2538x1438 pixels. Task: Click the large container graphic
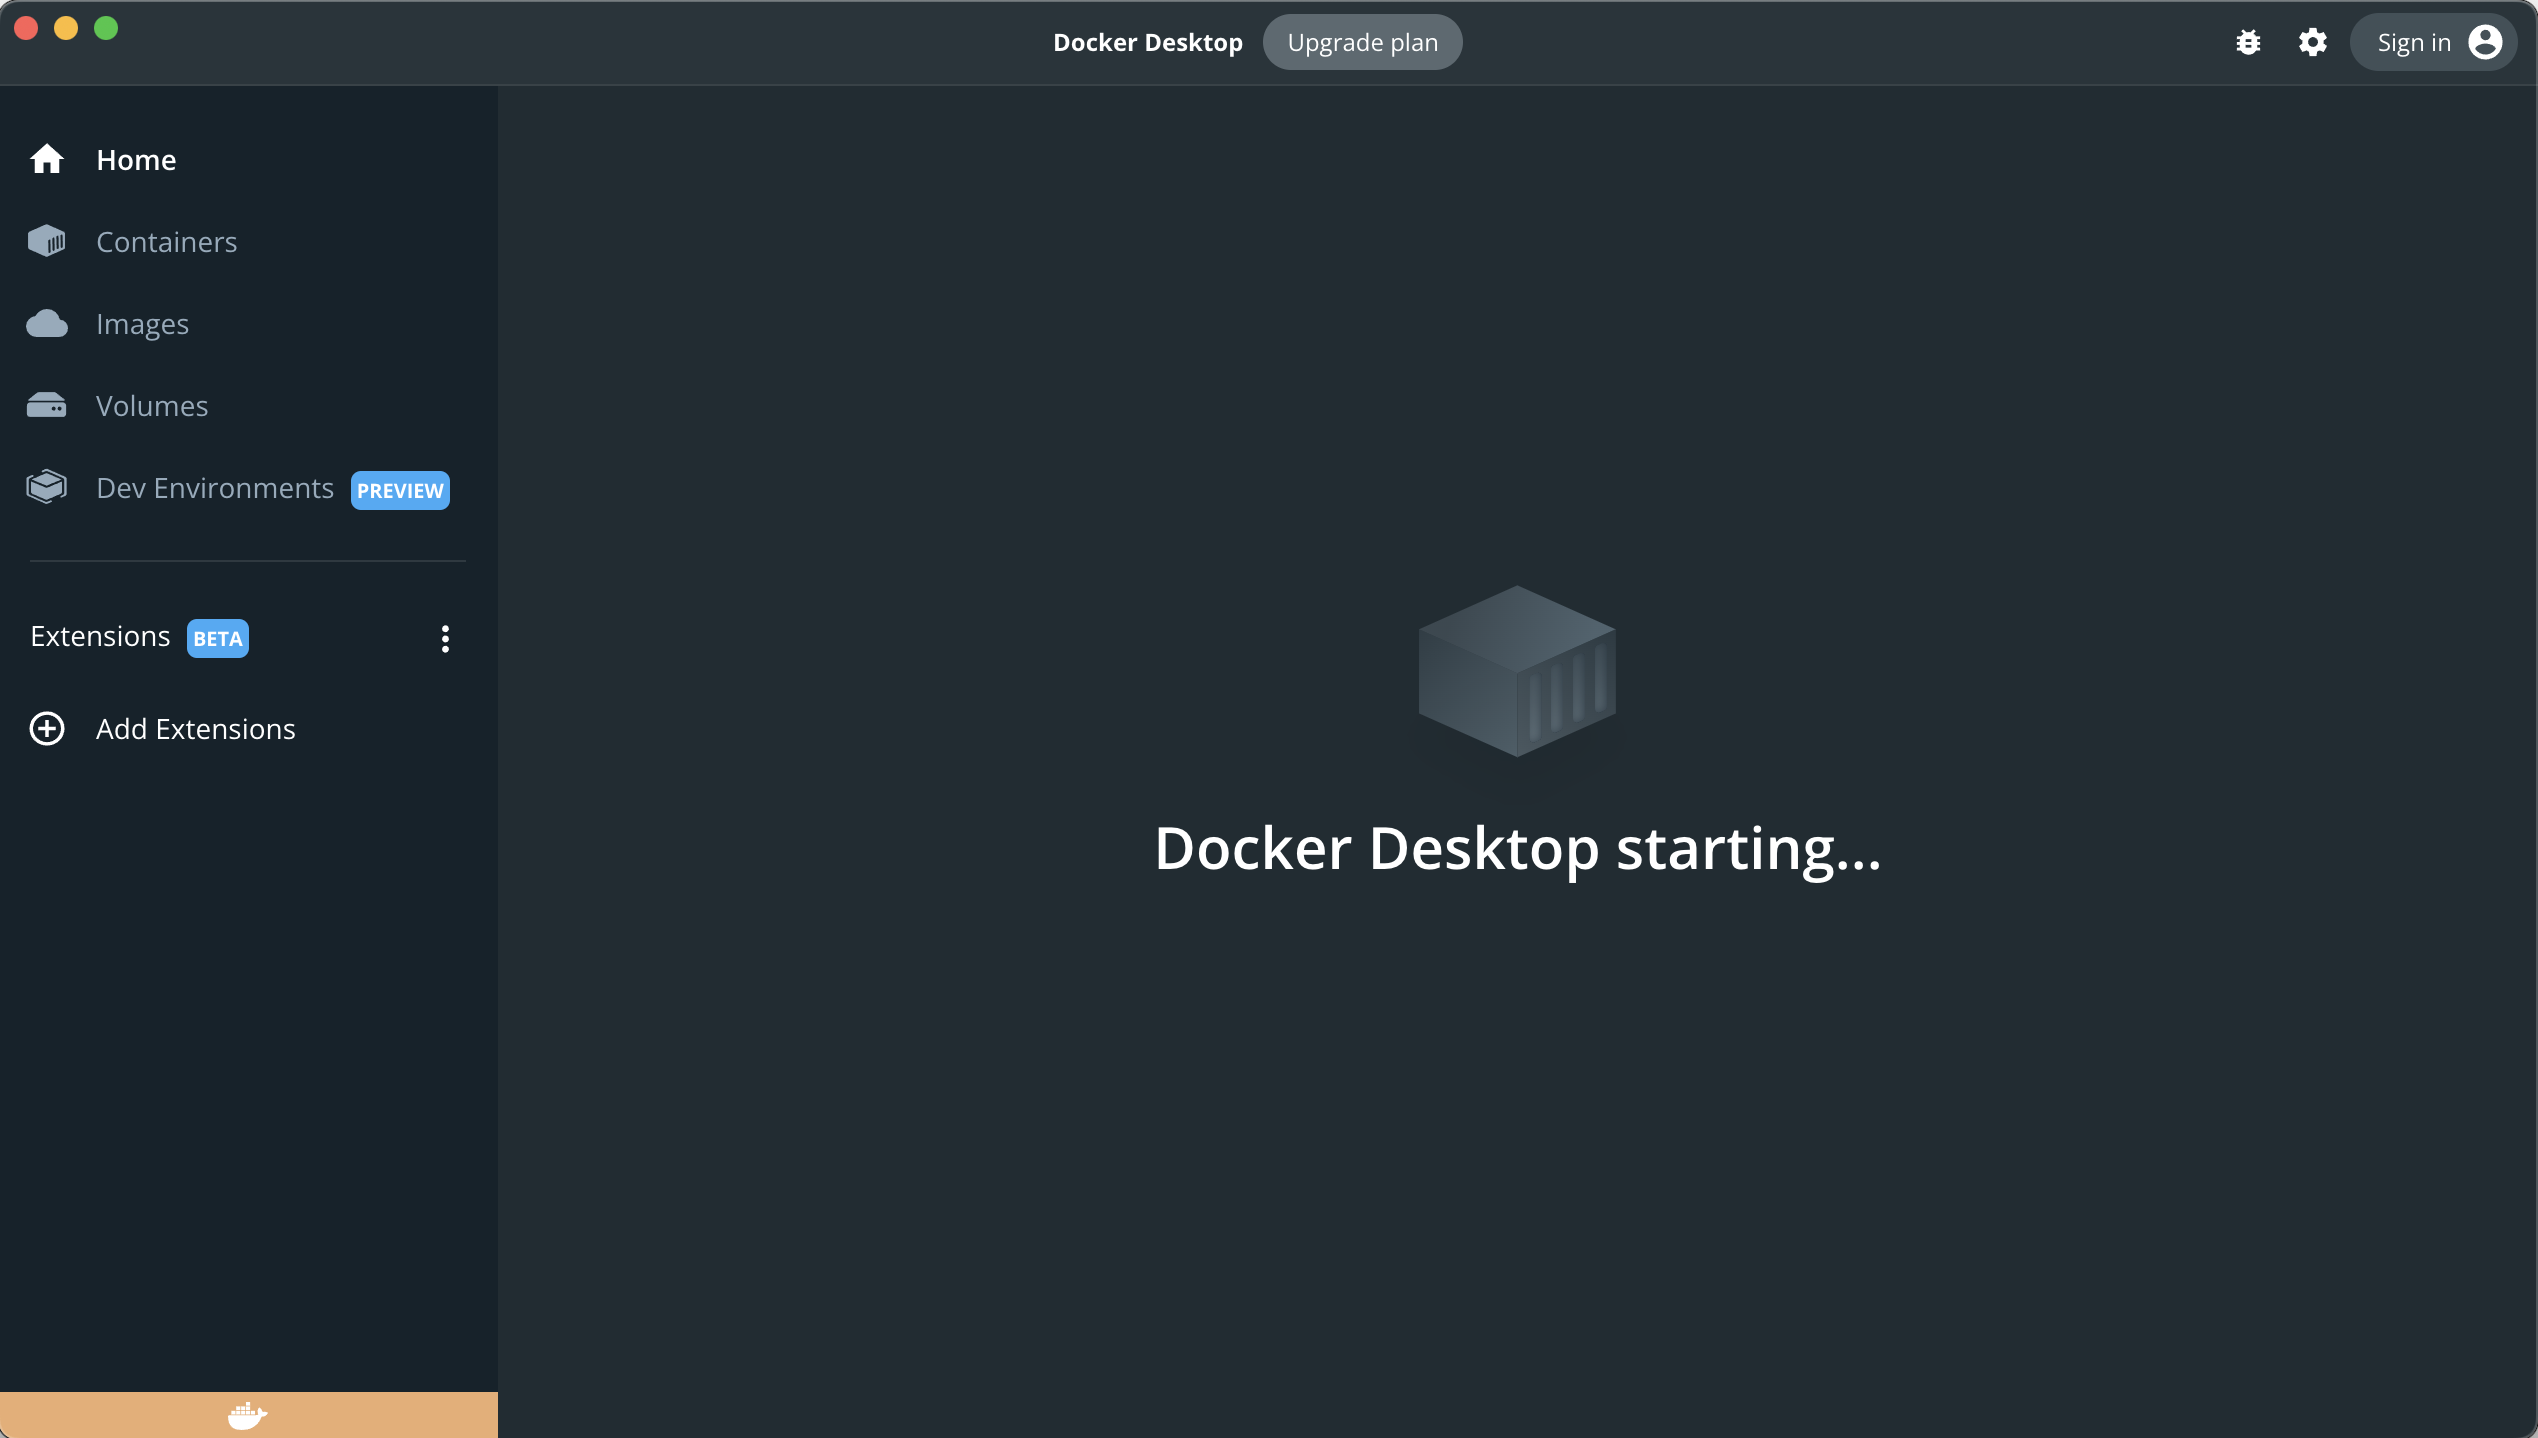pyautogui.click(x=1517, y=671)
